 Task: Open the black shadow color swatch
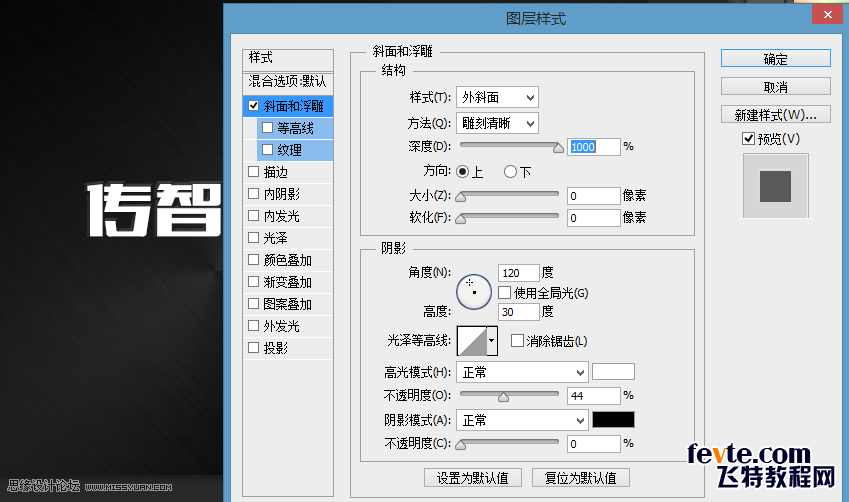(x=613, y=420)
